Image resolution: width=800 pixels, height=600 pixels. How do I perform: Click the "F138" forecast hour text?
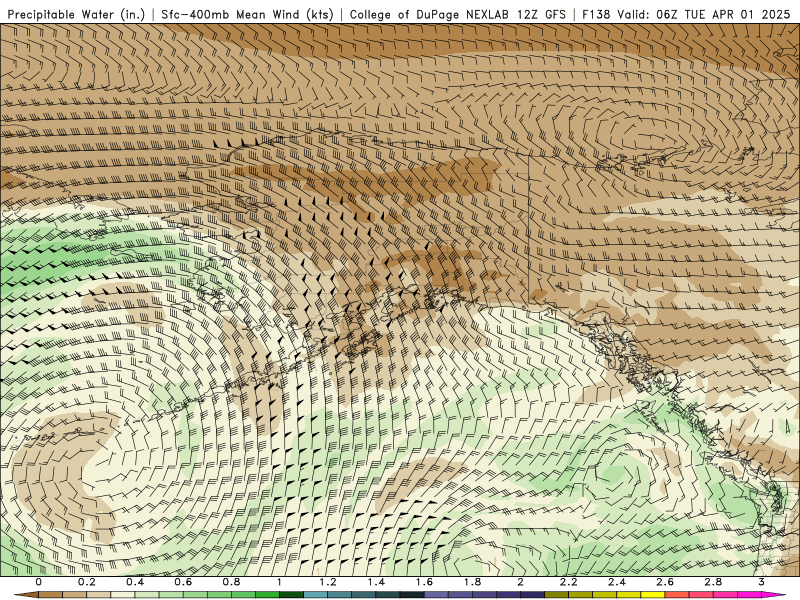coord(596,14)
